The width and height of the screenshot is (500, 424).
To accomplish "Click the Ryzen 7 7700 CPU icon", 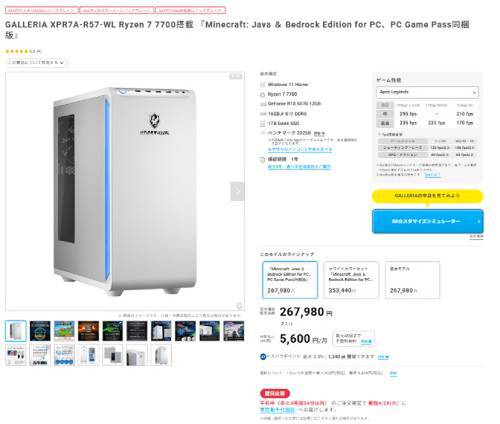I will tap(263, 95).
